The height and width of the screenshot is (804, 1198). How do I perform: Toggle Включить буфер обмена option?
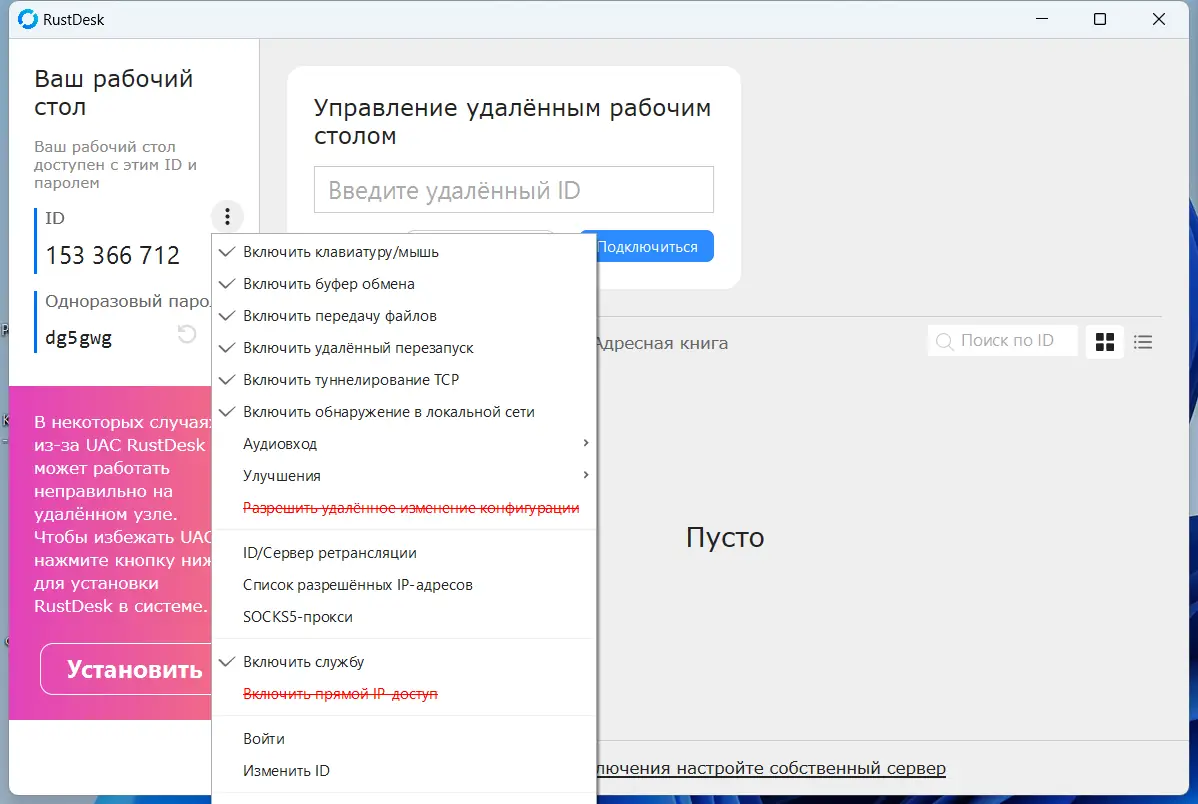click(404, 284)
